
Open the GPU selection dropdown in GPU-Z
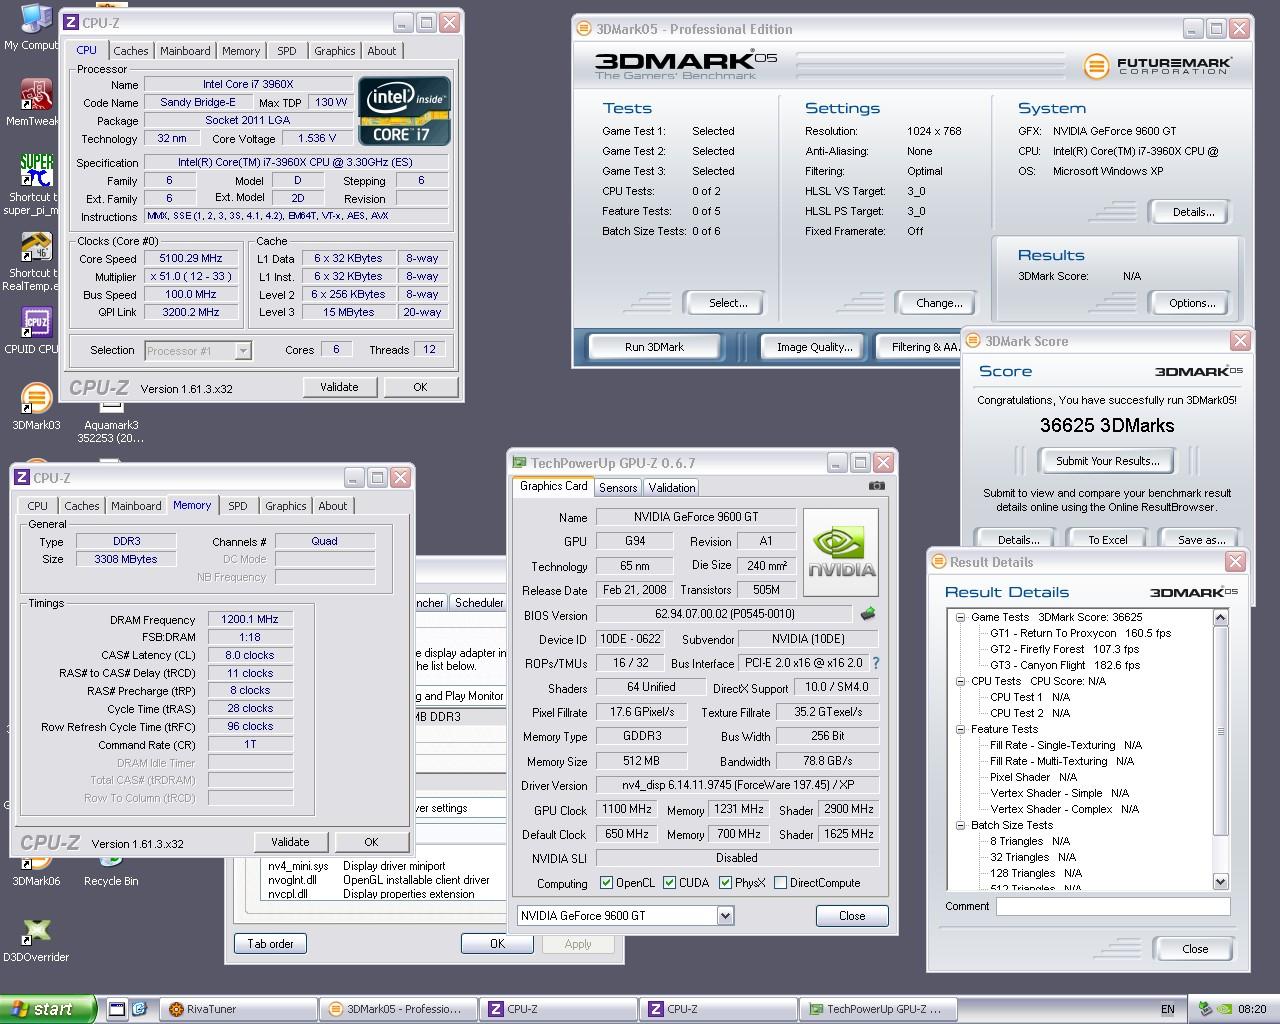(x=725, y=915)
